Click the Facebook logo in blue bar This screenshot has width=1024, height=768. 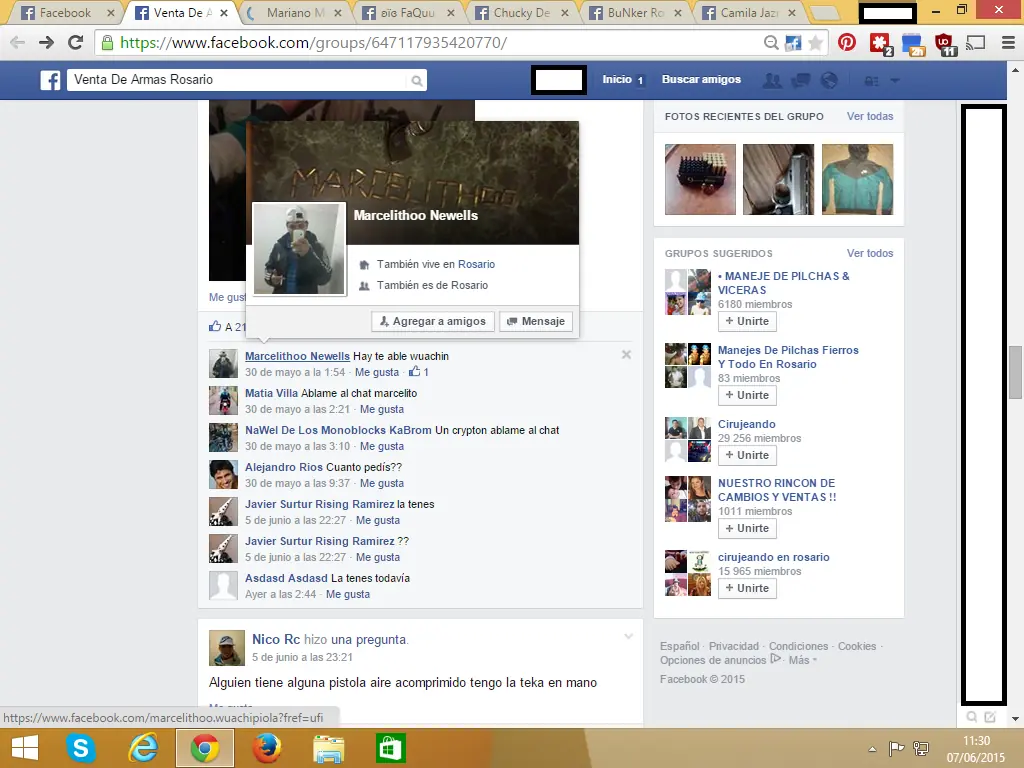pyautogui.click(x=50, y=80)
